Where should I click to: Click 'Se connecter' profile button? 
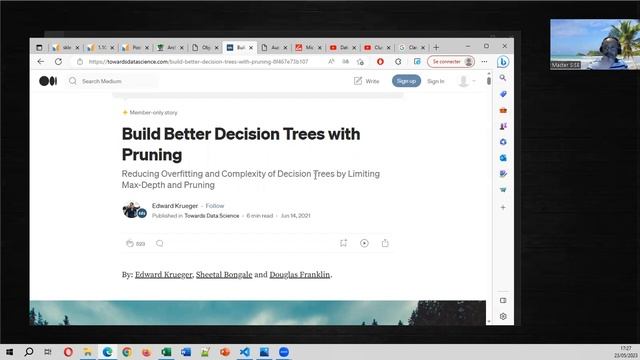(451, 62)
